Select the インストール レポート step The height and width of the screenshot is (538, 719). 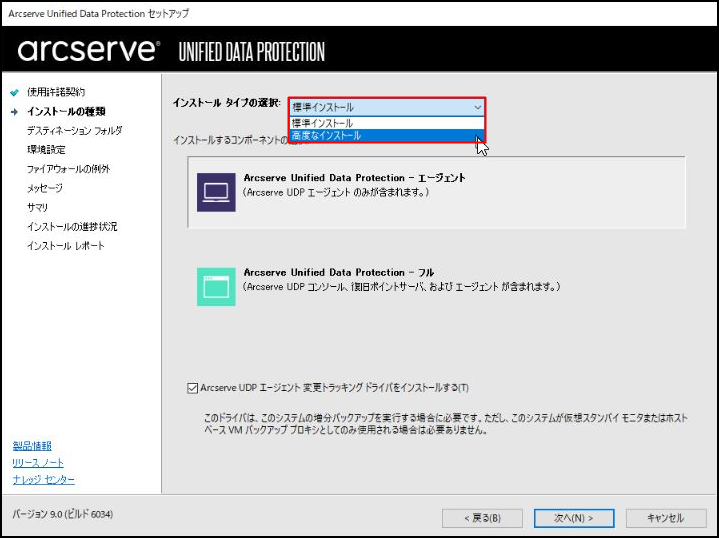click(x=66, y=246)
